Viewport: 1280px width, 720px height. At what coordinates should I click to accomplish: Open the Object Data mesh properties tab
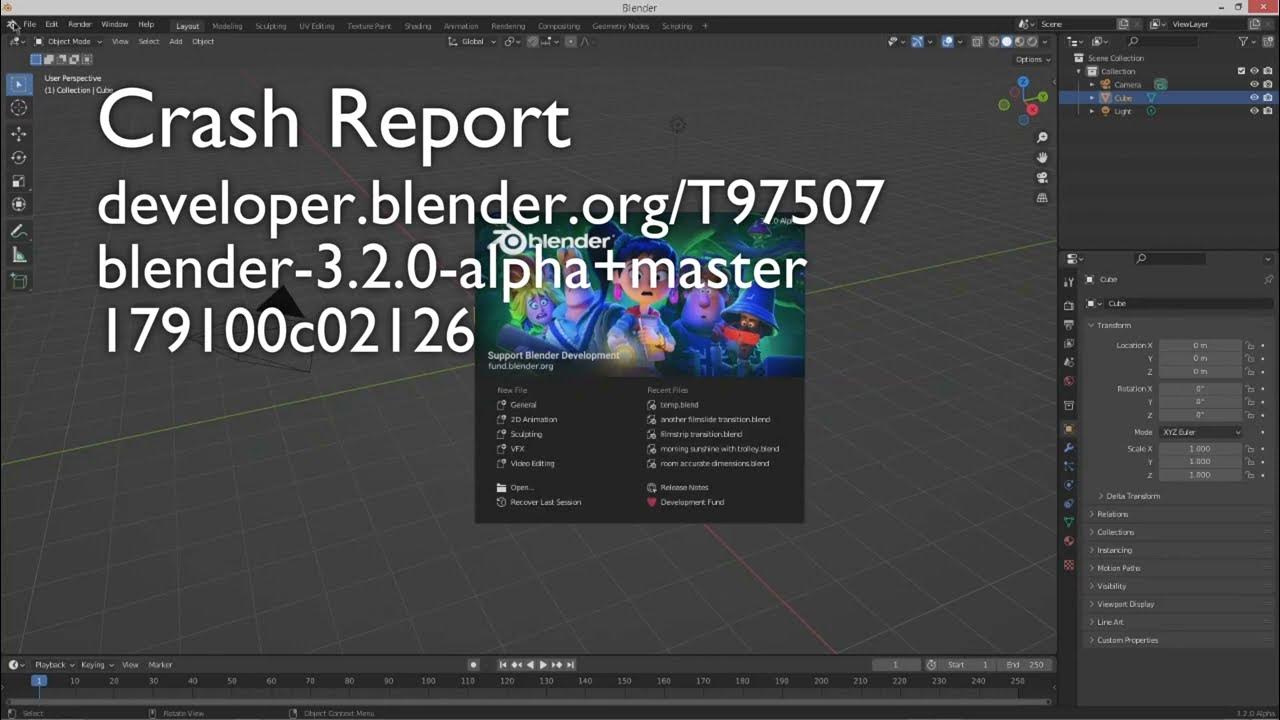point(1069,522)
